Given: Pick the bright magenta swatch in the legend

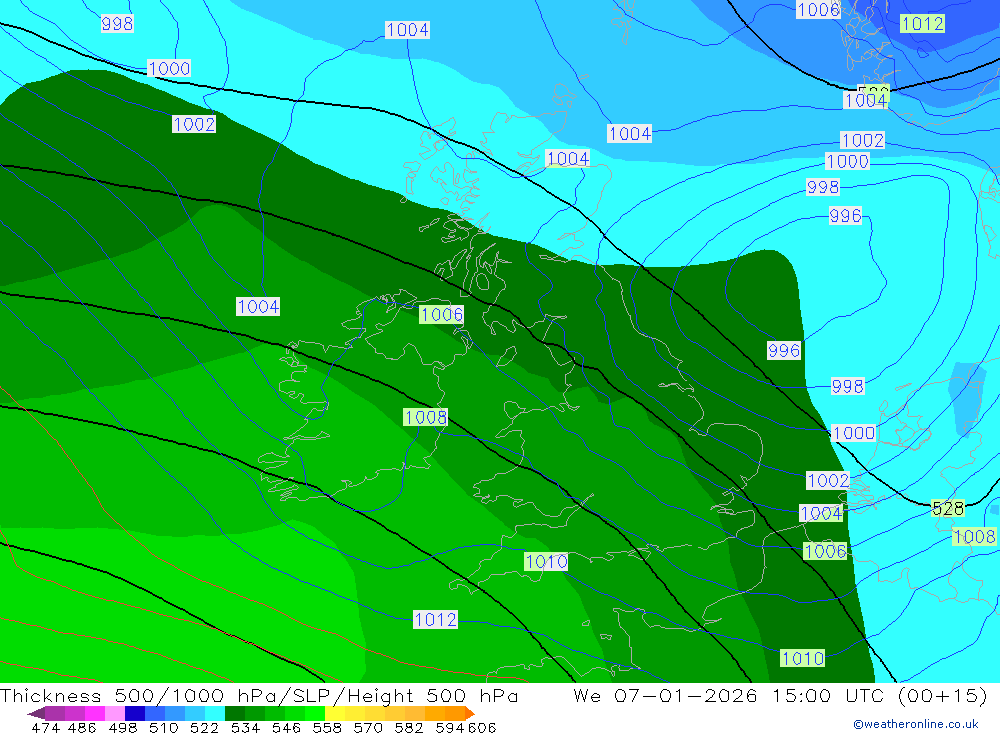Looking at the screenshot, I should click(95, 713).
